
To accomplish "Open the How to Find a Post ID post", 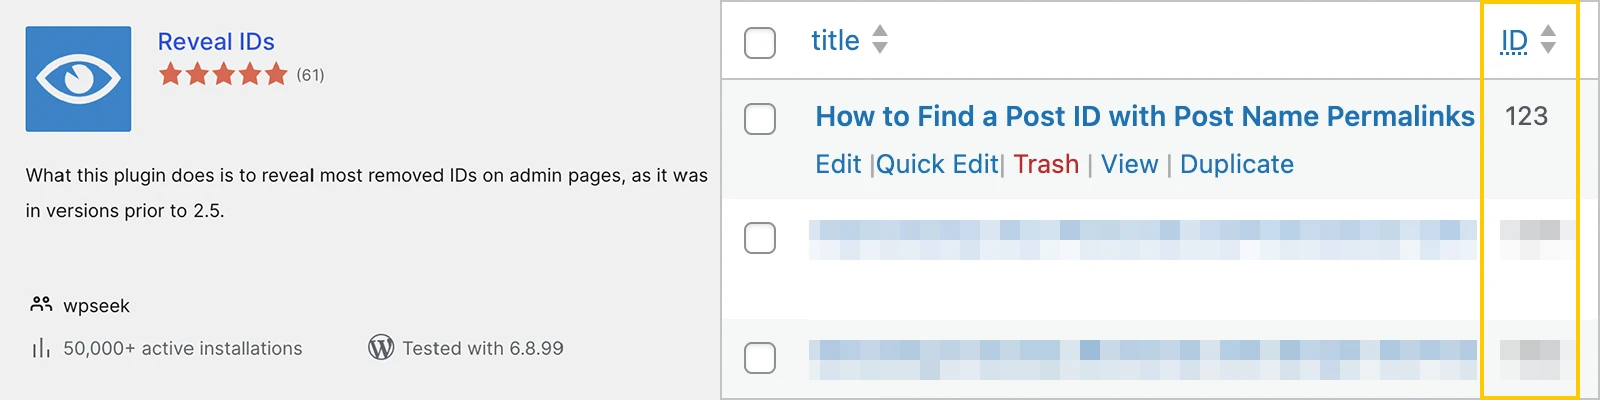I will click(x=1145, y=117).
